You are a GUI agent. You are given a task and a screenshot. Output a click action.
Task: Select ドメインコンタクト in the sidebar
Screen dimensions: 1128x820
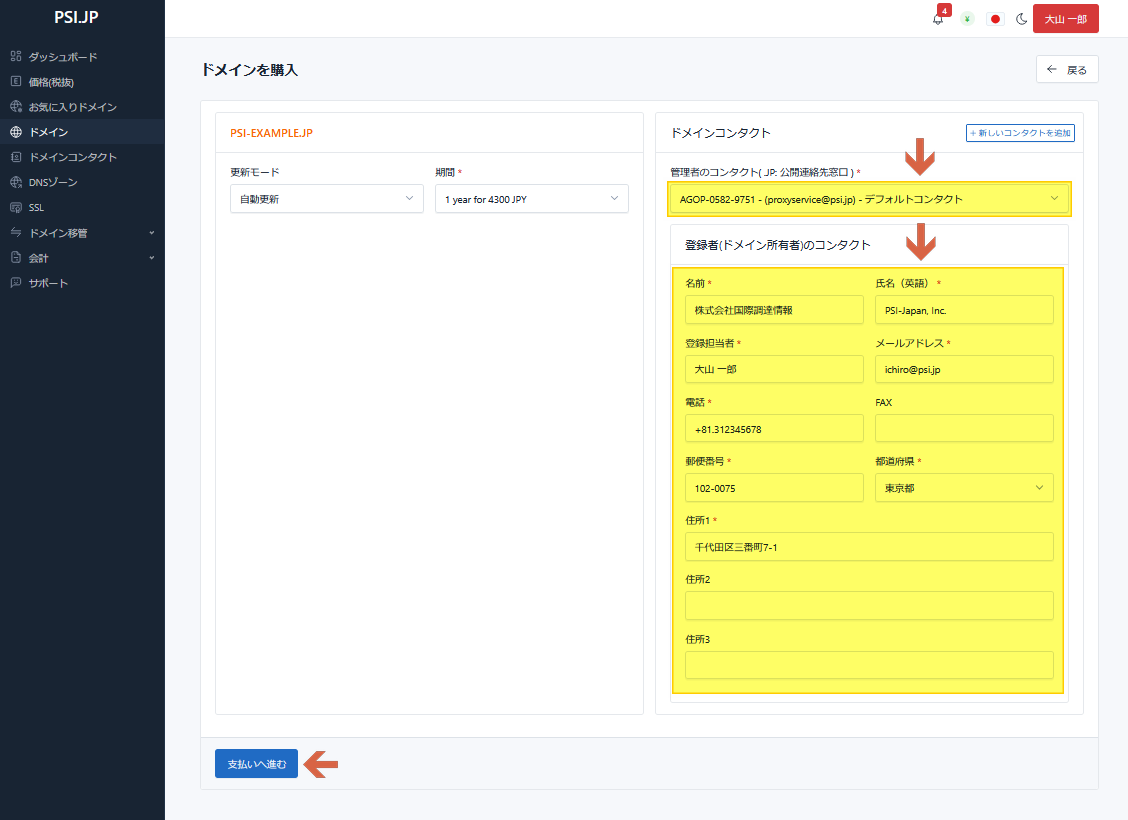pyautogui.click(x=72, y=157)
